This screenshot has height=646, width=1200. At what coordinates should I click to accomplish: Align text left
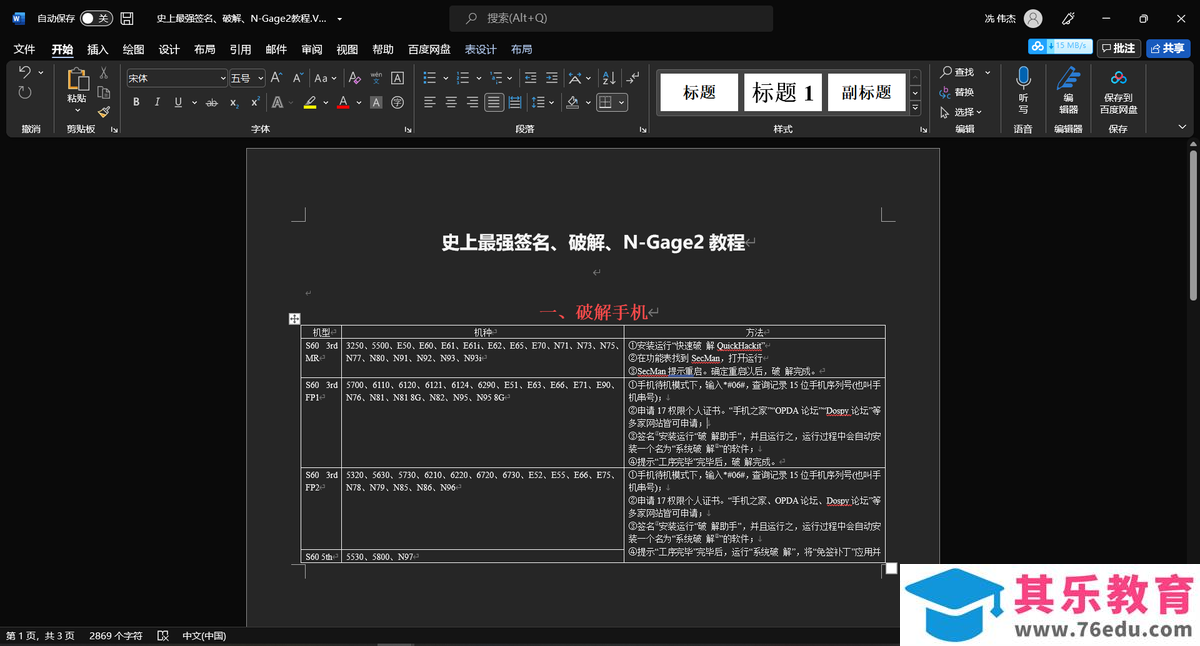[x=429, y=102]
